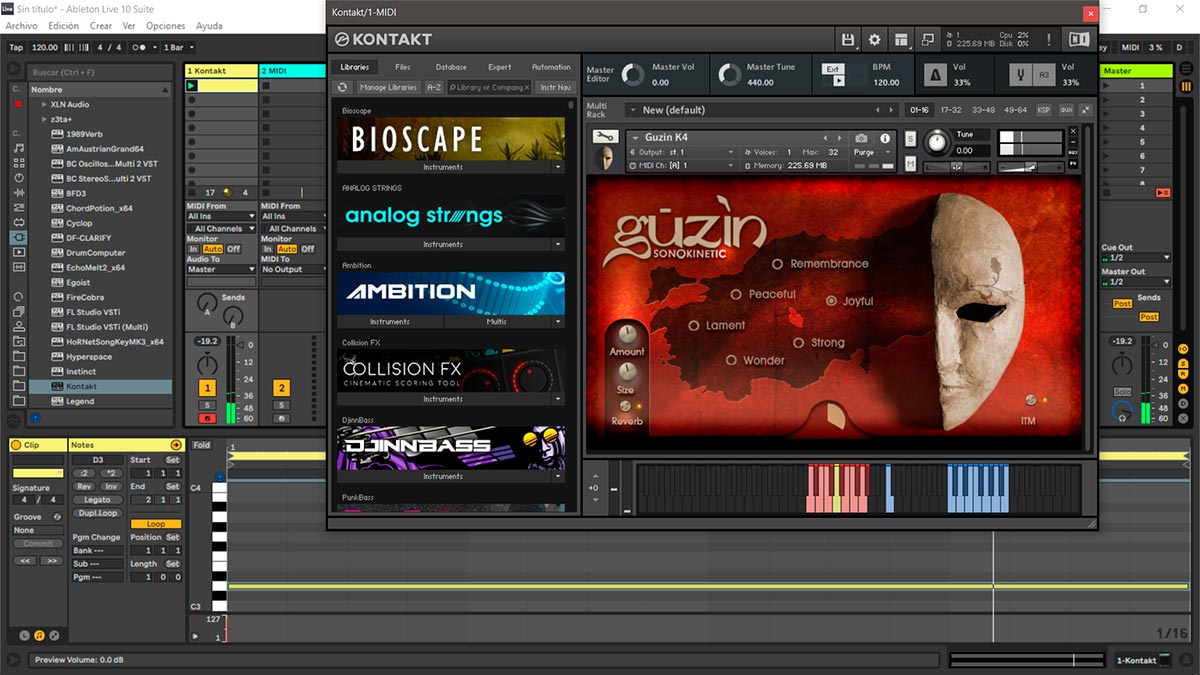Screen dimensions: 1200x675
Task: Click the Native Instruments NI logo
Action: click(1079, 40)
